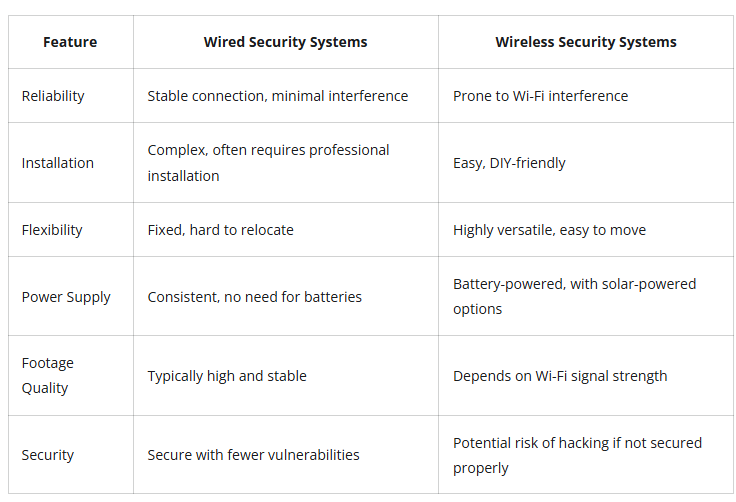
Task: Click "Typically high and stable" text
Action: (x=227, y=376)
